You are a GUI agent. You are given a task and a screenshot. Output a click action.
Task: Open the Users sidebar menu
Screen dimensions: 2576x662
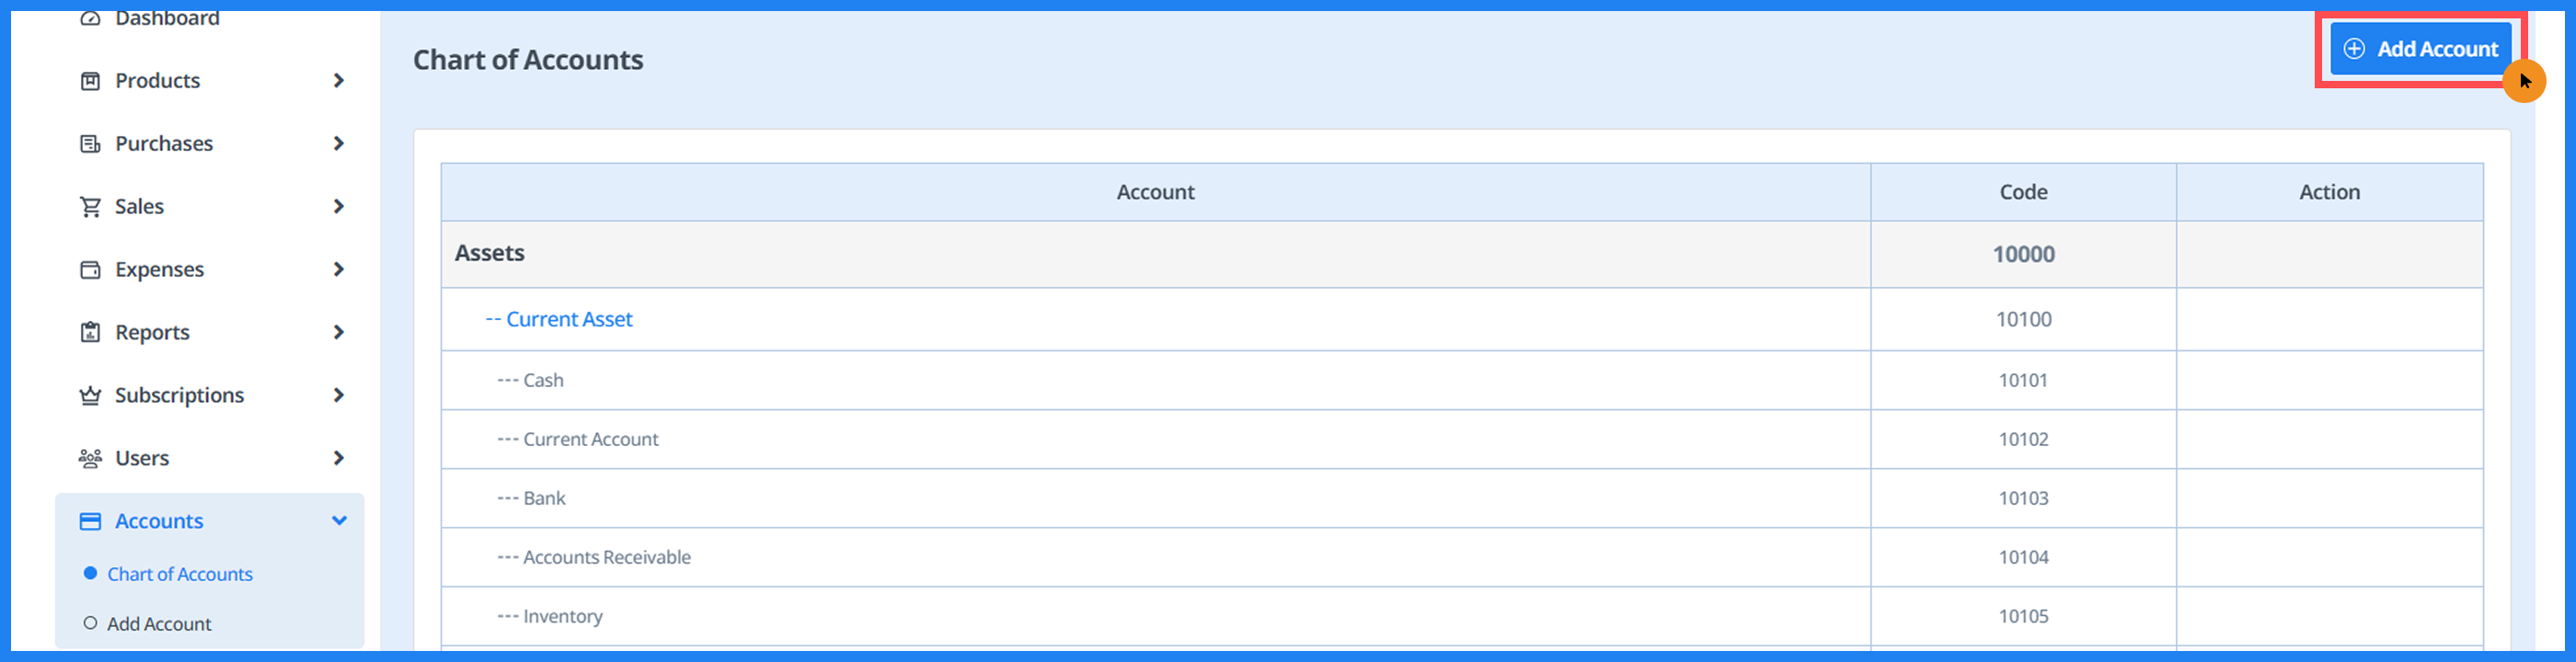[x=210, y=459]
